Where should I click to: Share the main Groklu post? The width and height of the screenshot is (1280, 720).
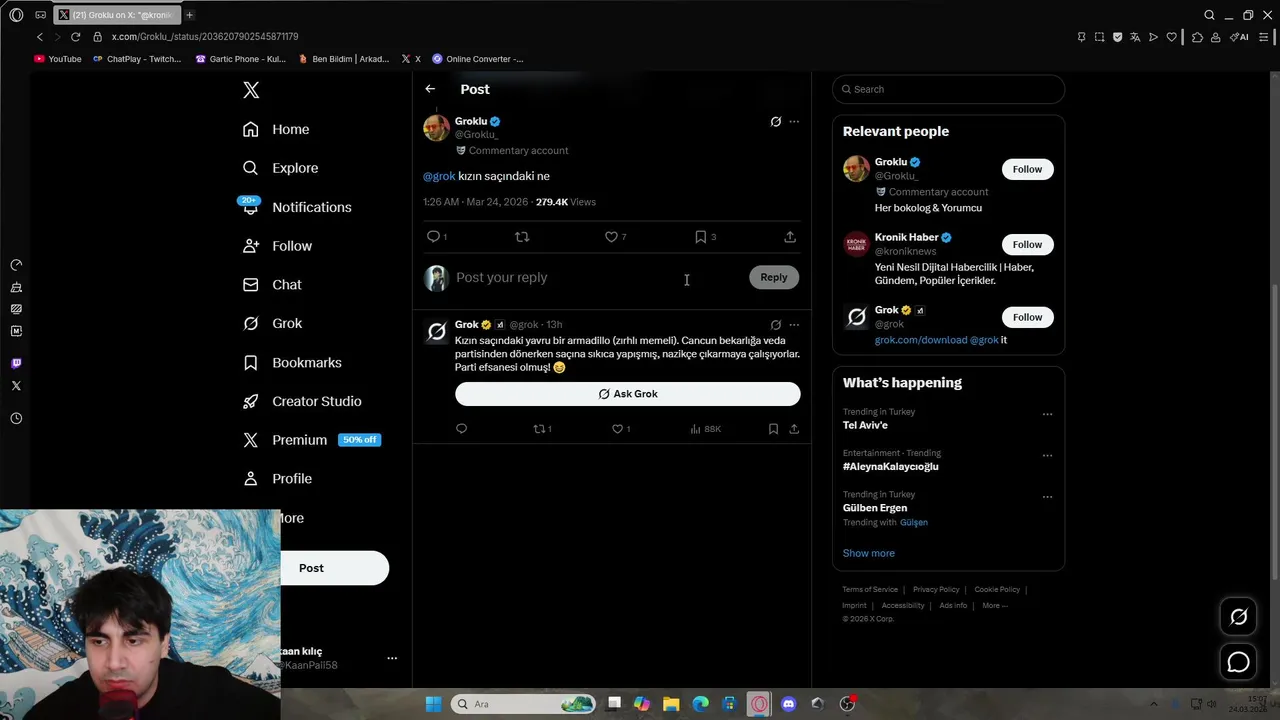790,237
